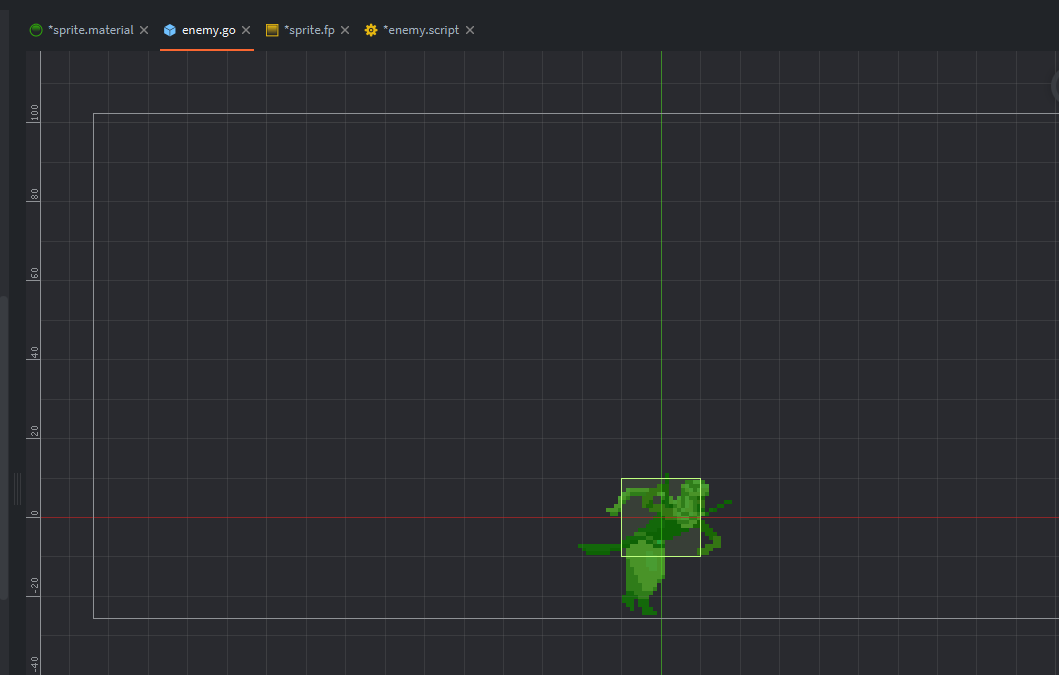The height and width of the screenshot is (675, 1059).
Task: Switch to the sprite.material tab
Action: [x=90, y=30]
